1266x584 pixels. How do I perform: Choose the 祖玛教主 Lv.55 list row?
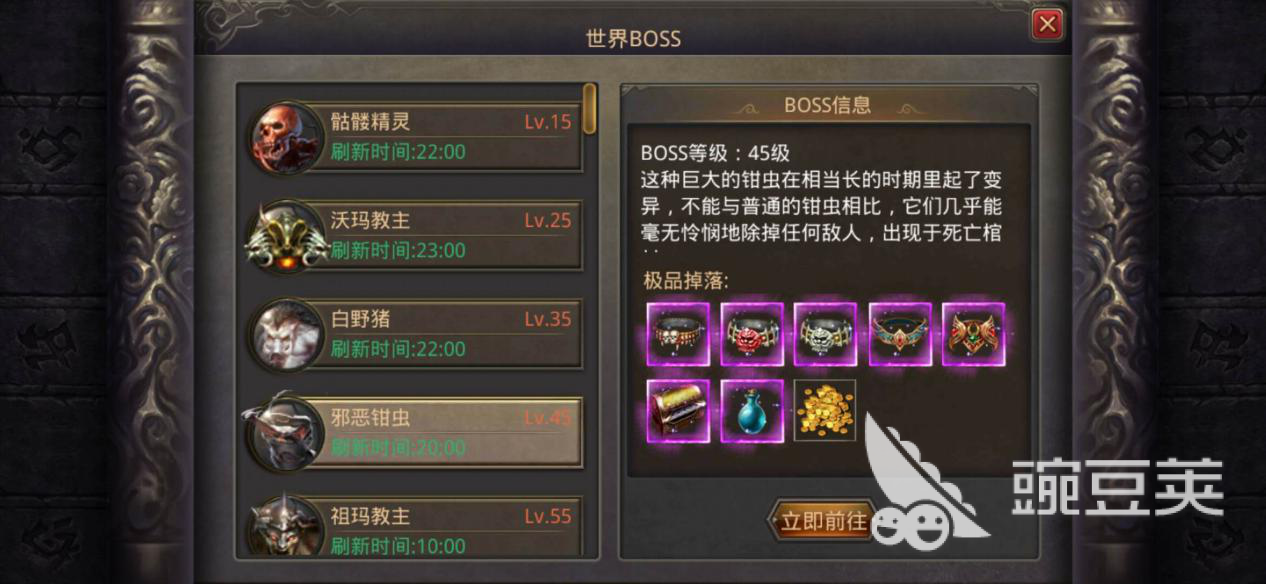[416, 527]
